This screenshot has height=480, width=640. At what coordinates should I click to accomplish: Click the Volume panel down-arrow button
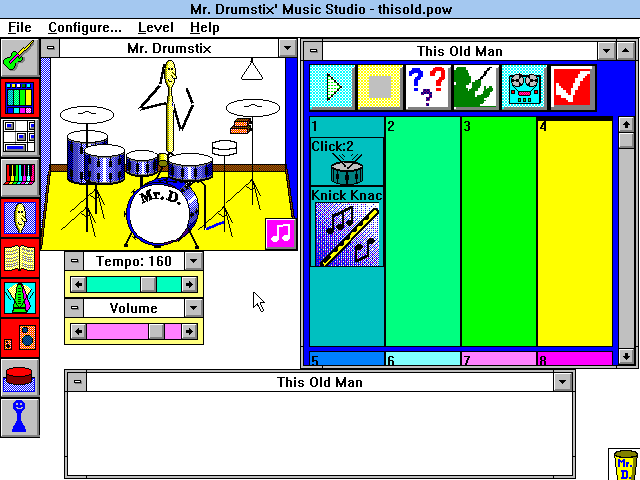pyautogui.click(x=193, y=308)
